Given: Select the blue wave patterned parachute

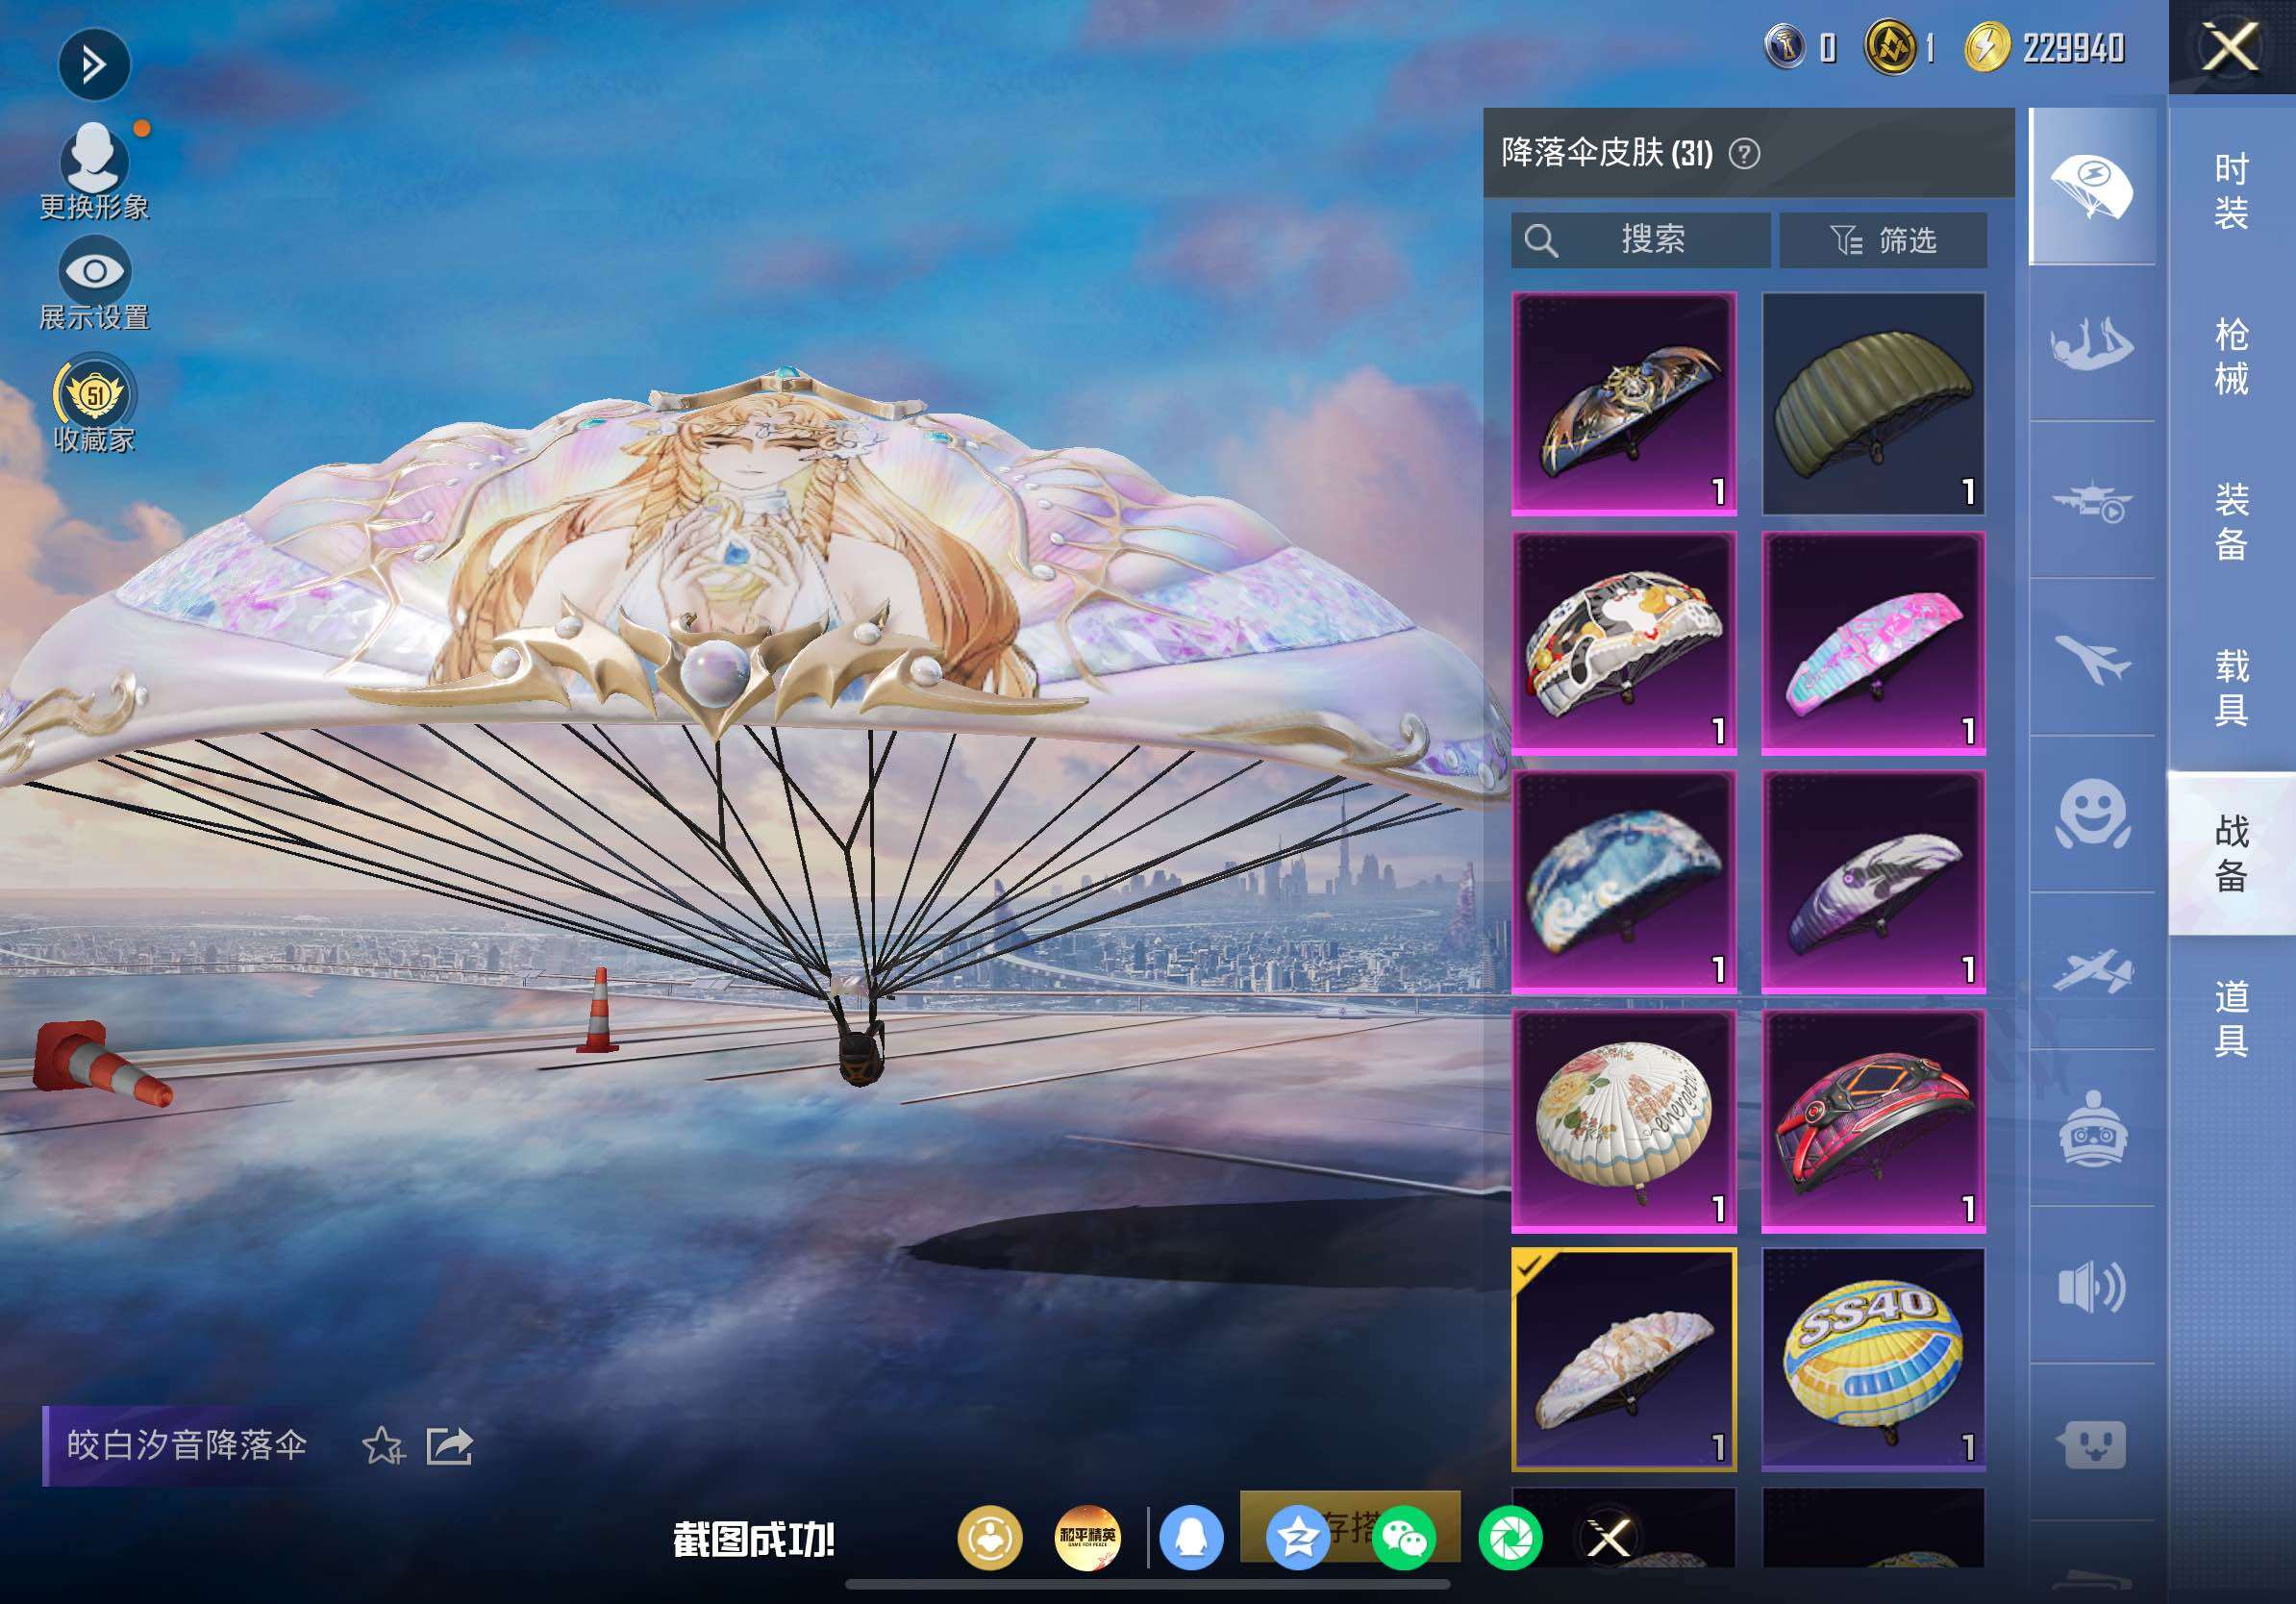Looking at the screenshot, I should 1624,882.
